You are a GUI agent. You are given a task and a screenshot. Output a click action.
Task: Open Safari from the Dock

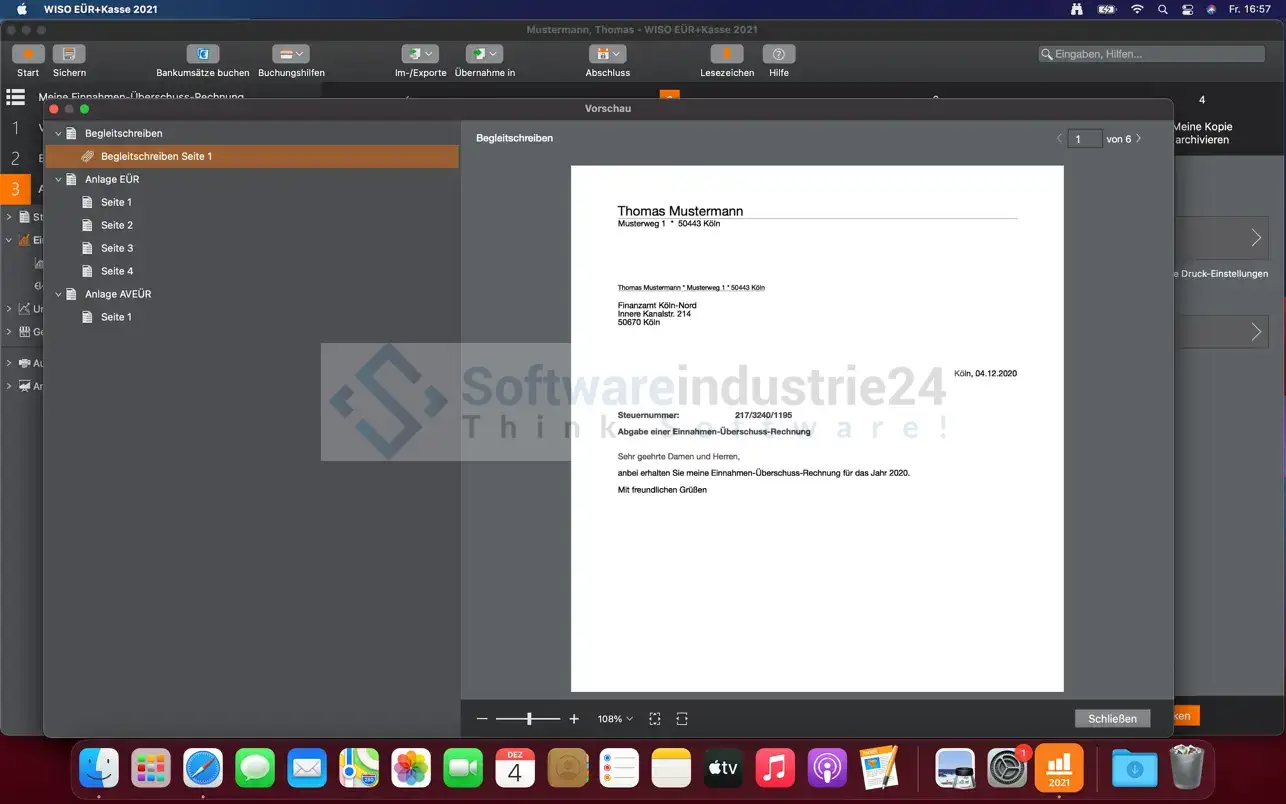click(x=203, y=768)
